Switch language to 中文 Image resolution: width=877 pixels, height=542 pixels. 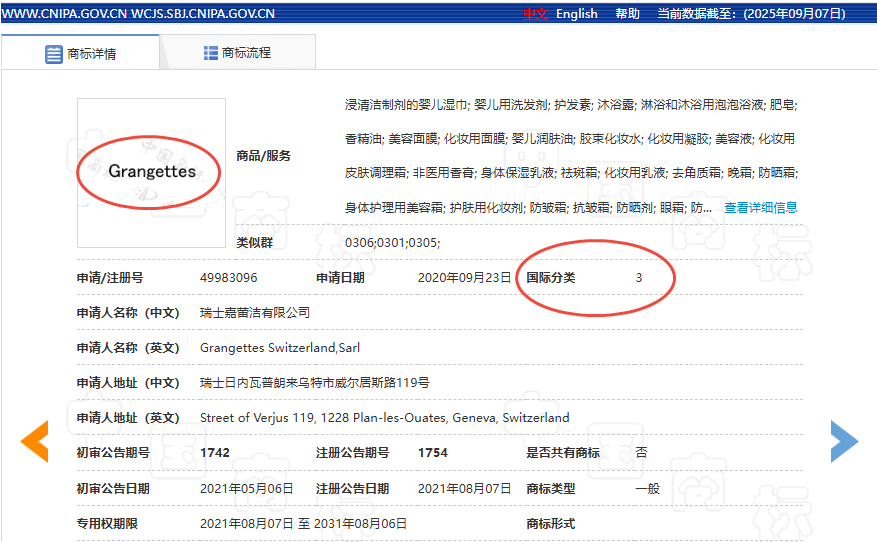click(x=535, y=13)
